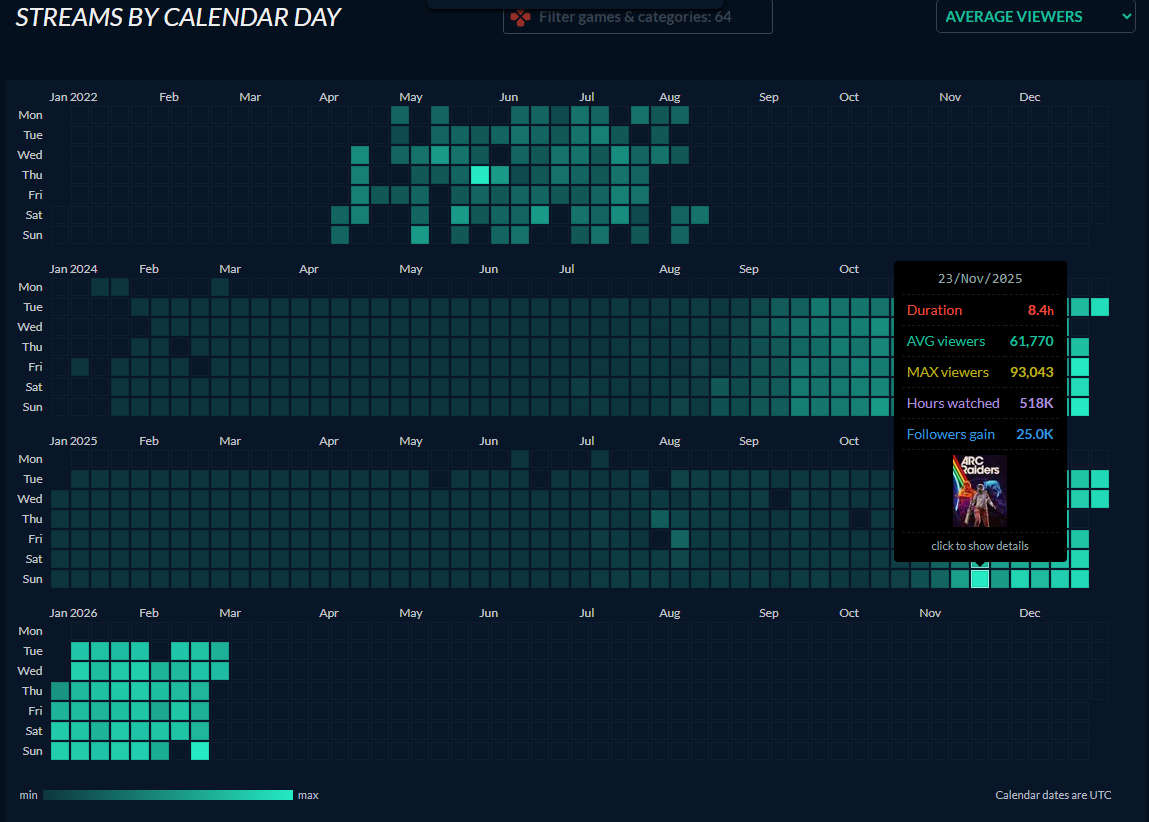Click the 'Calendar dates are UTC' note
The width and height of the screenshot is (1149, 822).
[x=1053, y=795]
